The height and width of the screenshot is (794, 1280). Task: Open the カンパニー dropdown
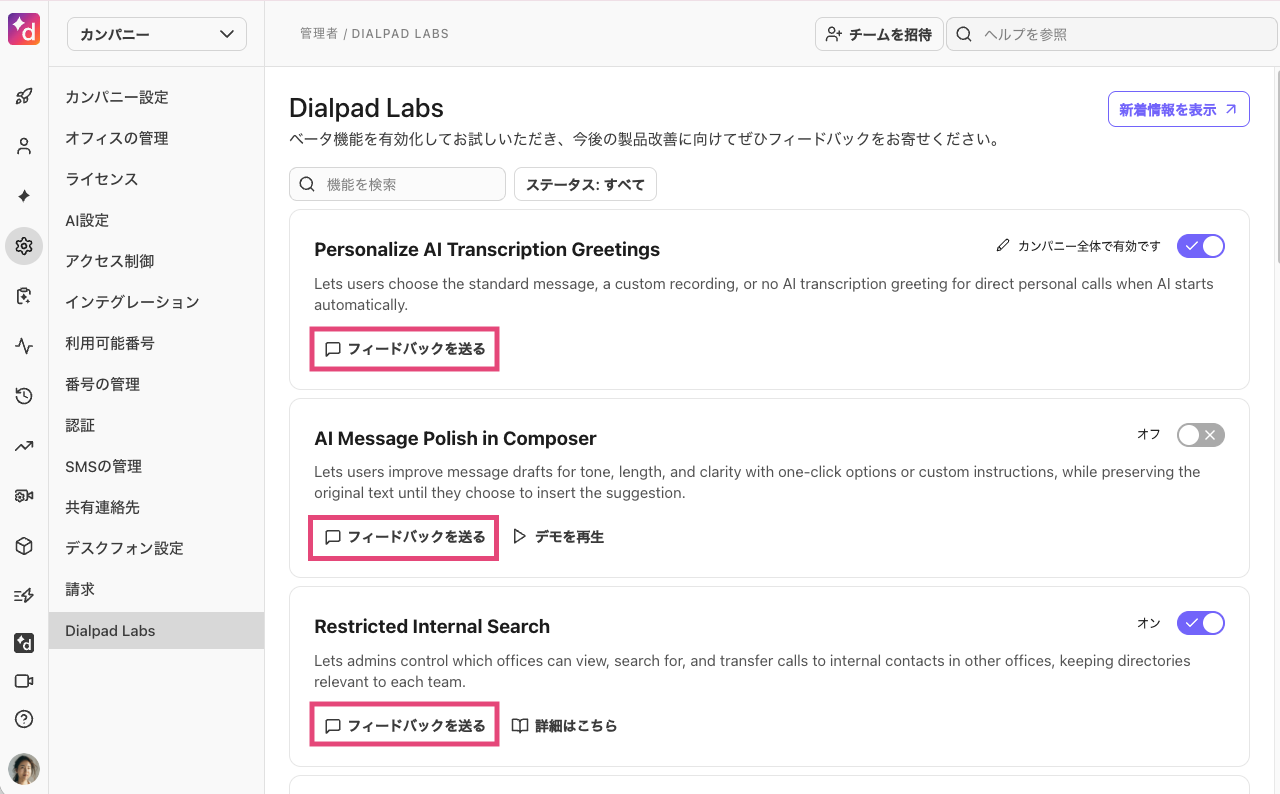point(157,34)
